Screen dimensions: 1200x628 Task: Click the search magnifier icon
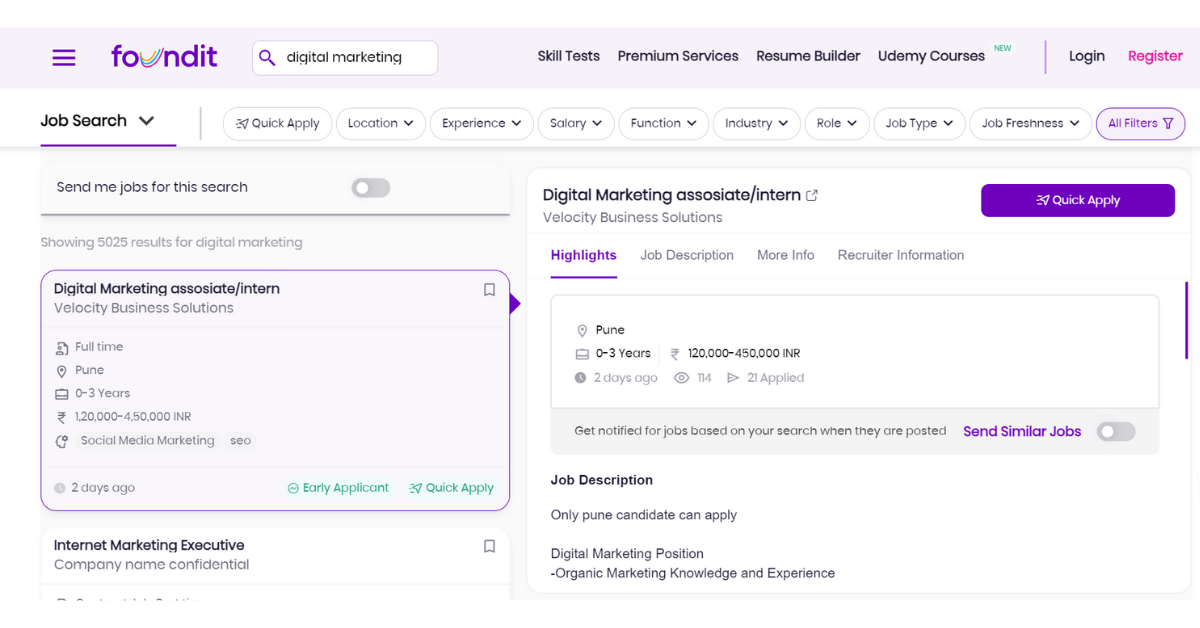pyautogui.click(x=267, y=58)
